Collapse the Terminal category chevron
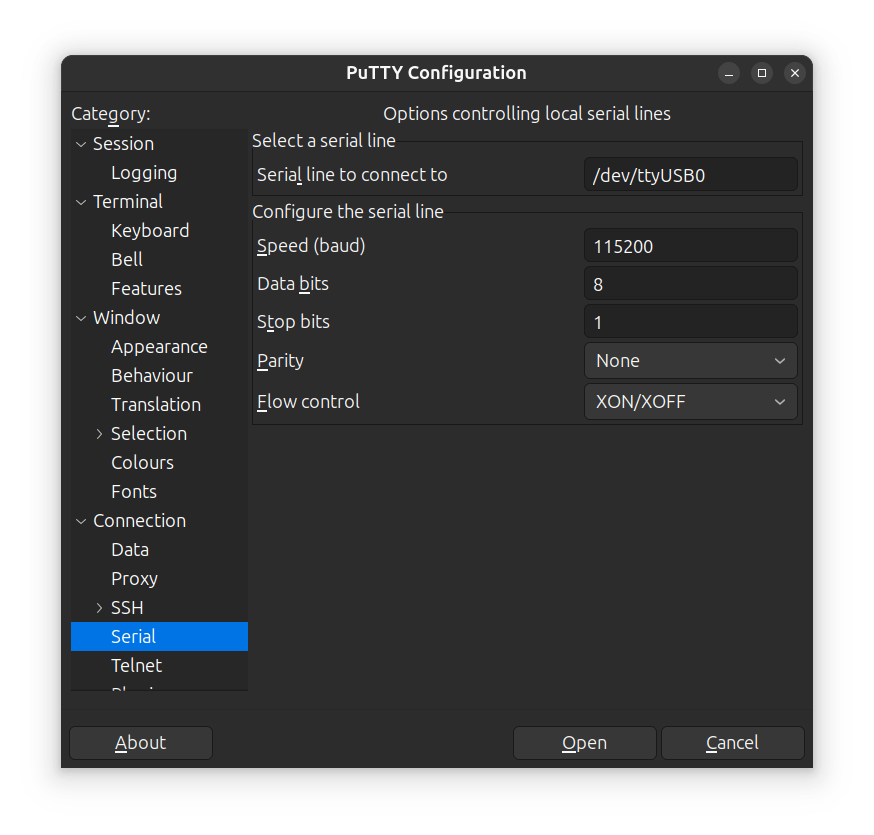The height and width of the screenshot is (835, 874). click(x=81, y=202)
